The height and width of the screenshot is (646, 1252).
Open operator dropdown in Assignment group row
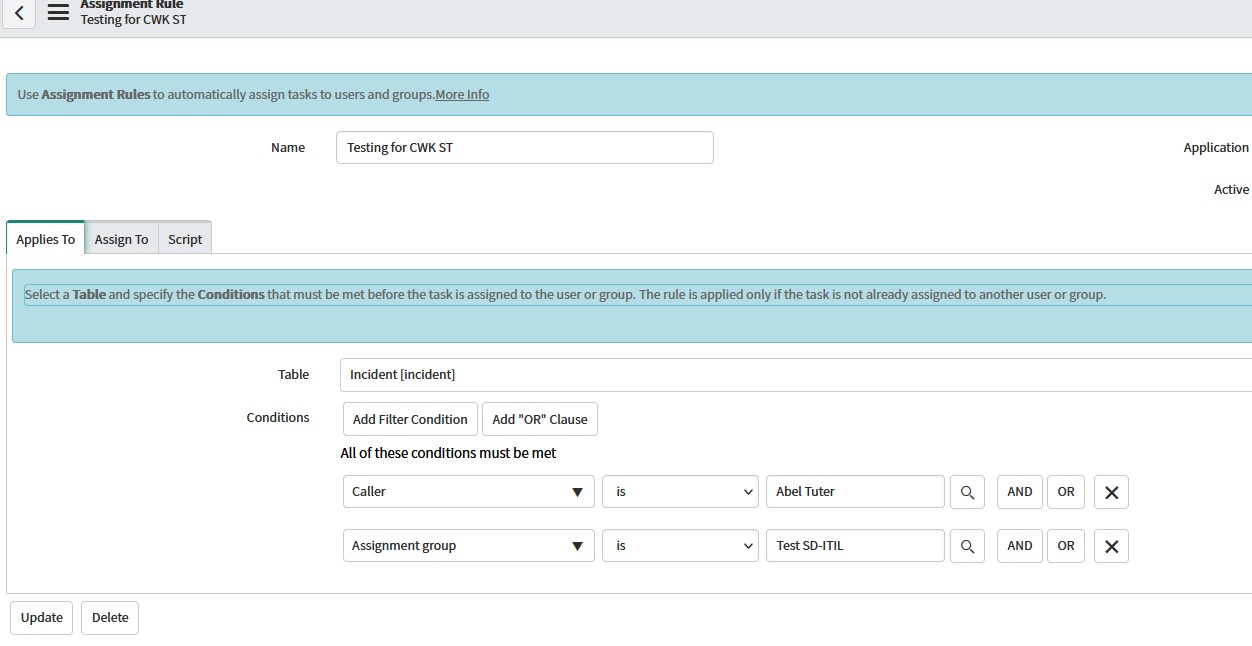click(x=680, y=546)
